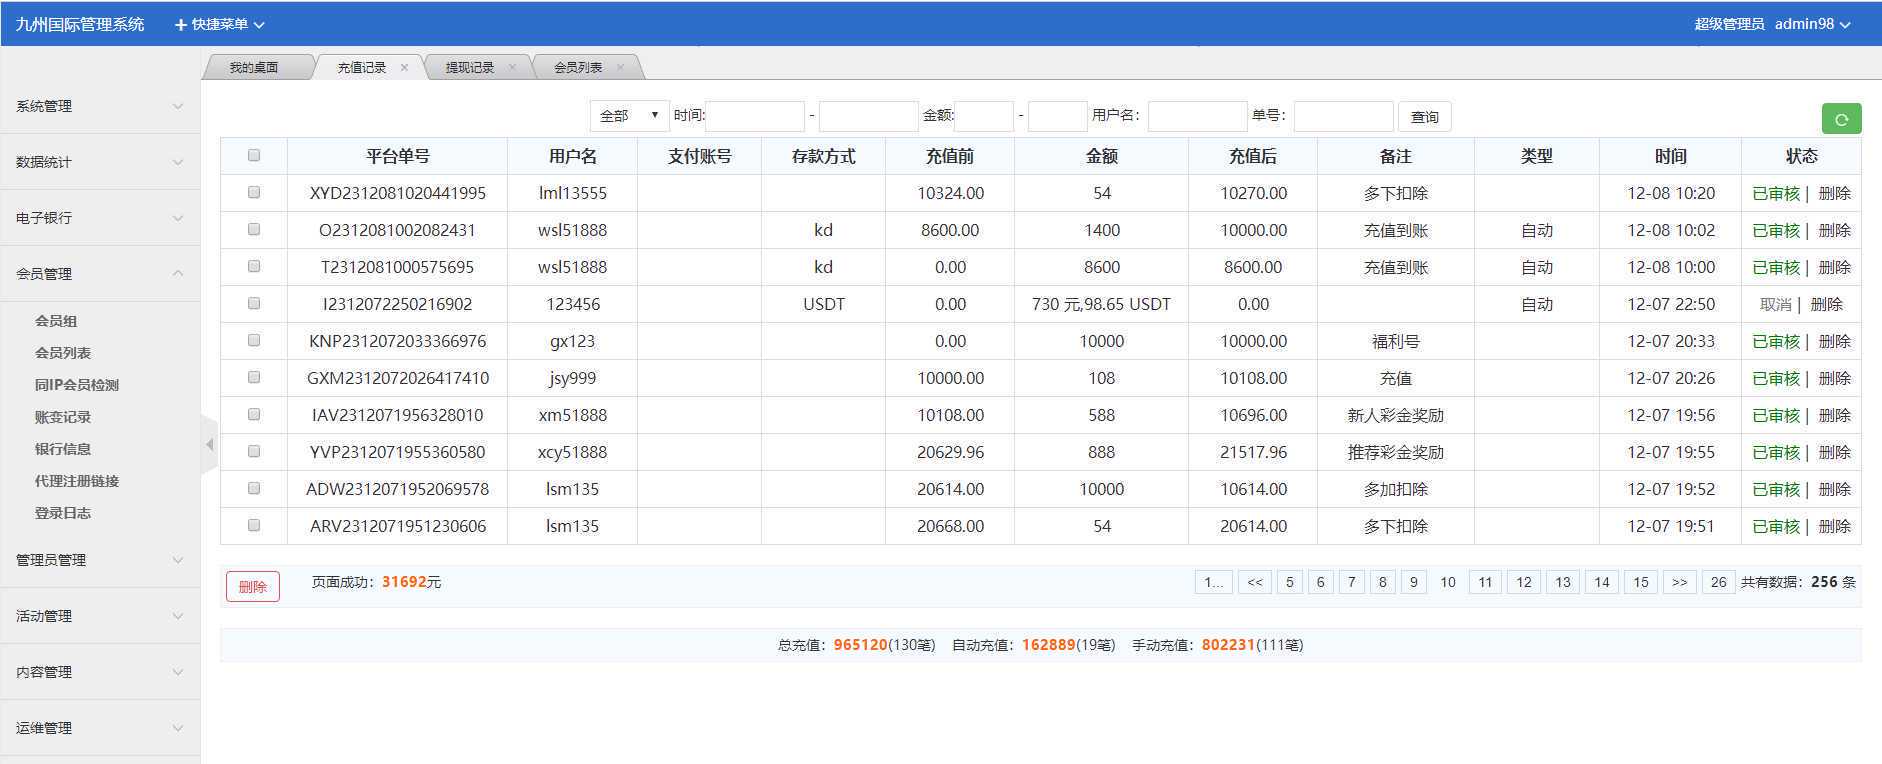
Task: Click 取消 status for order I2312072250216902
Action: click(x=1775, y=304)
